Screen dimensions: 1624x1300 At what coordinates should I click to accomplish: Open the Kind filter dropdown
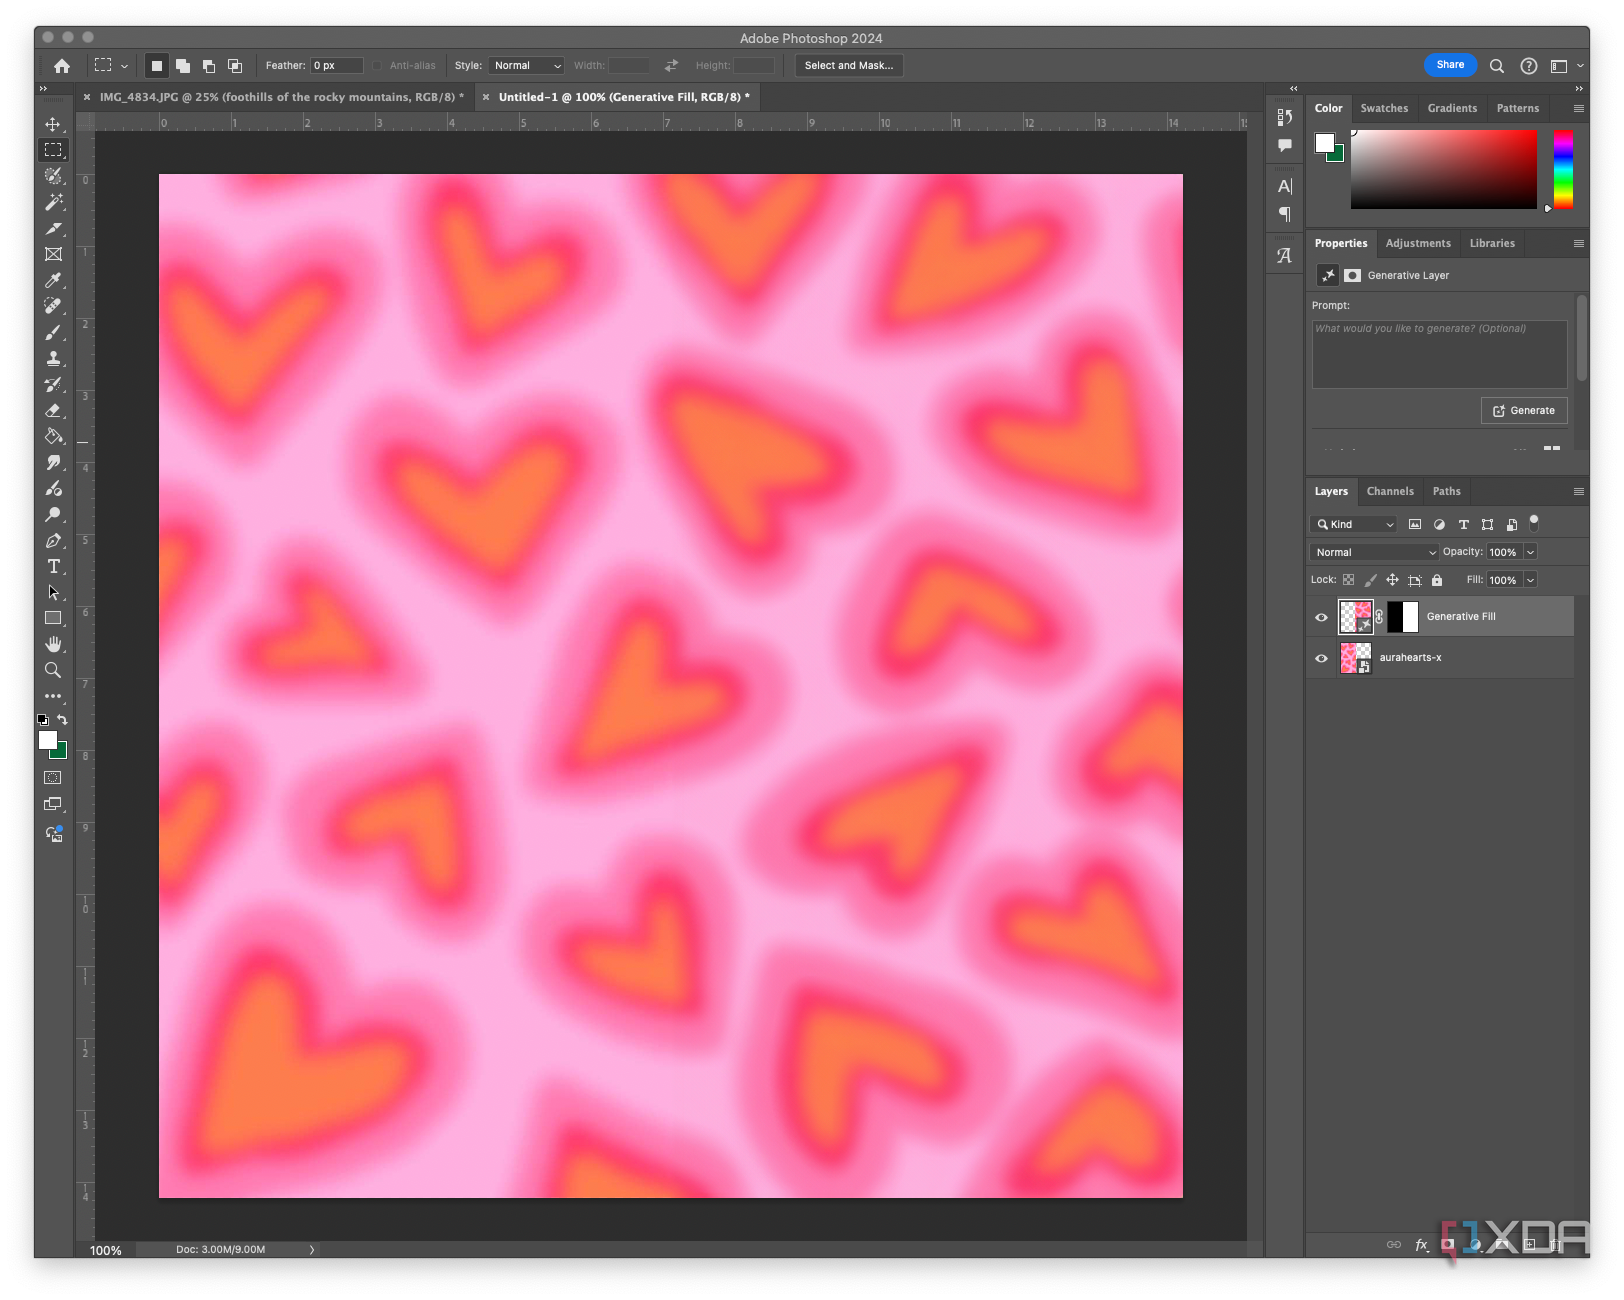pos(1354,524)
